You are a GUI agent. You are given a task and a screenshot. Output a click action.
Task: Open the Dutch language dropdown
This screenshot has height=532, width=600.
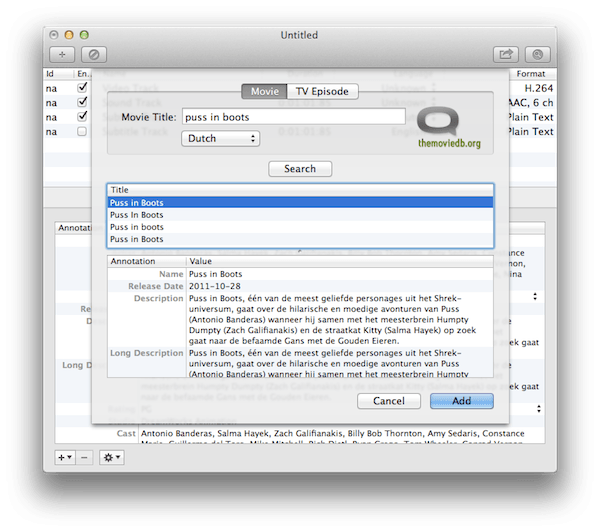pos(221,139)
